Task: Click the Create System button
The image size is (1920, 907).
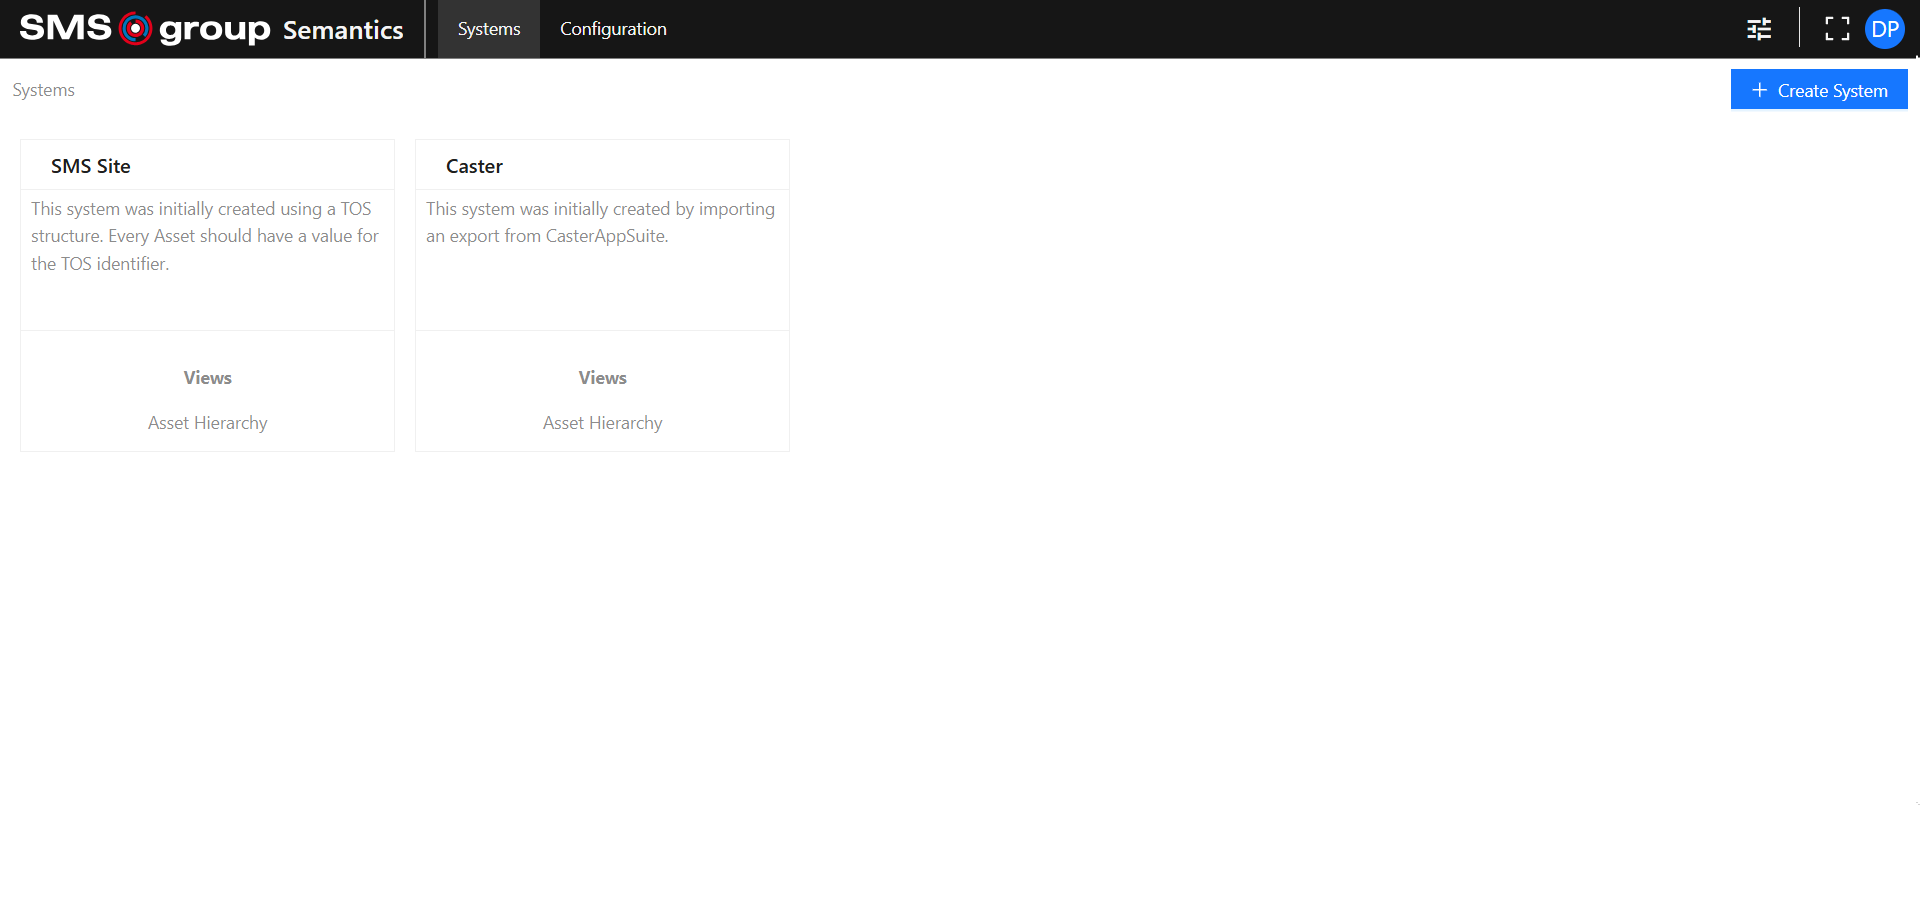Action: (x=1819, y=90)
